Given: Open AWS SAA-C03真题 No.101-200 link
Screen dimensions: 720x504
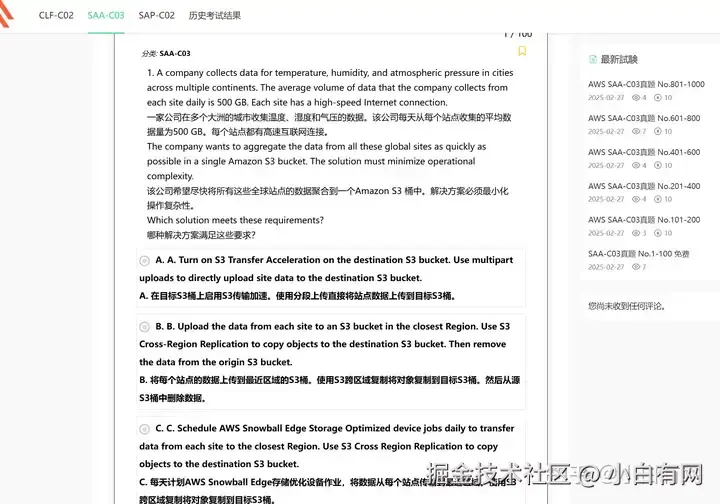Looking at the screenshot, I should click(644, 220).
